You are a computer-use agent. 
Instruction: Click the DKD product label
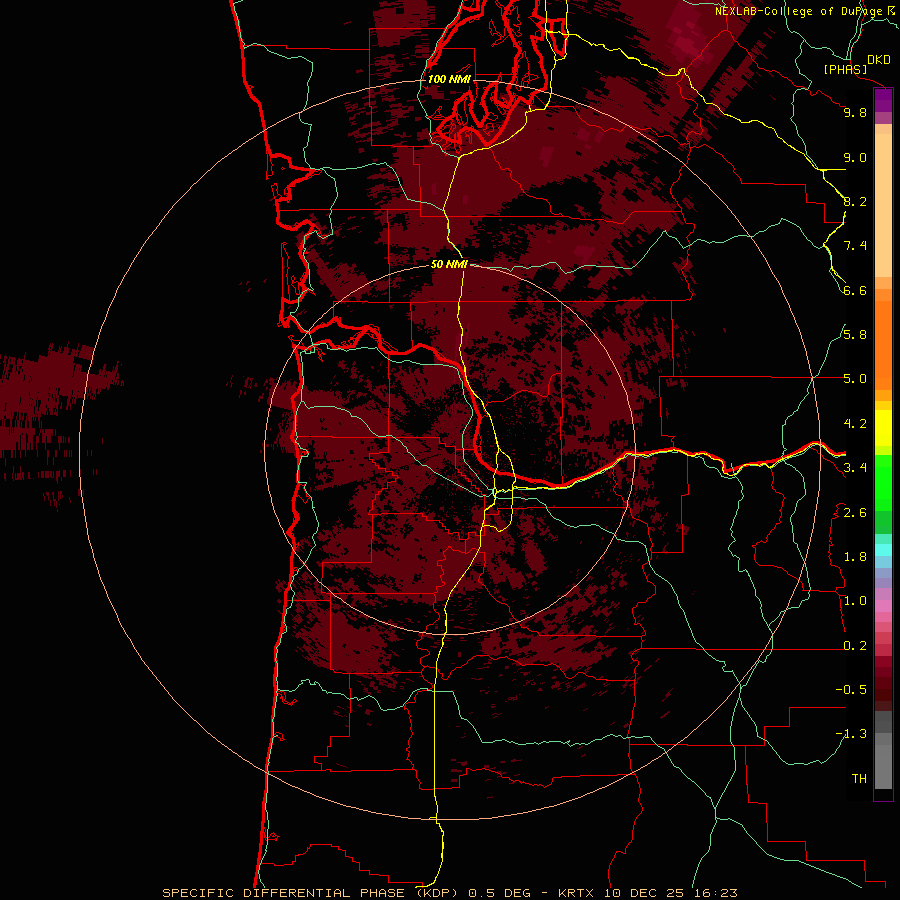coord(879,60)
